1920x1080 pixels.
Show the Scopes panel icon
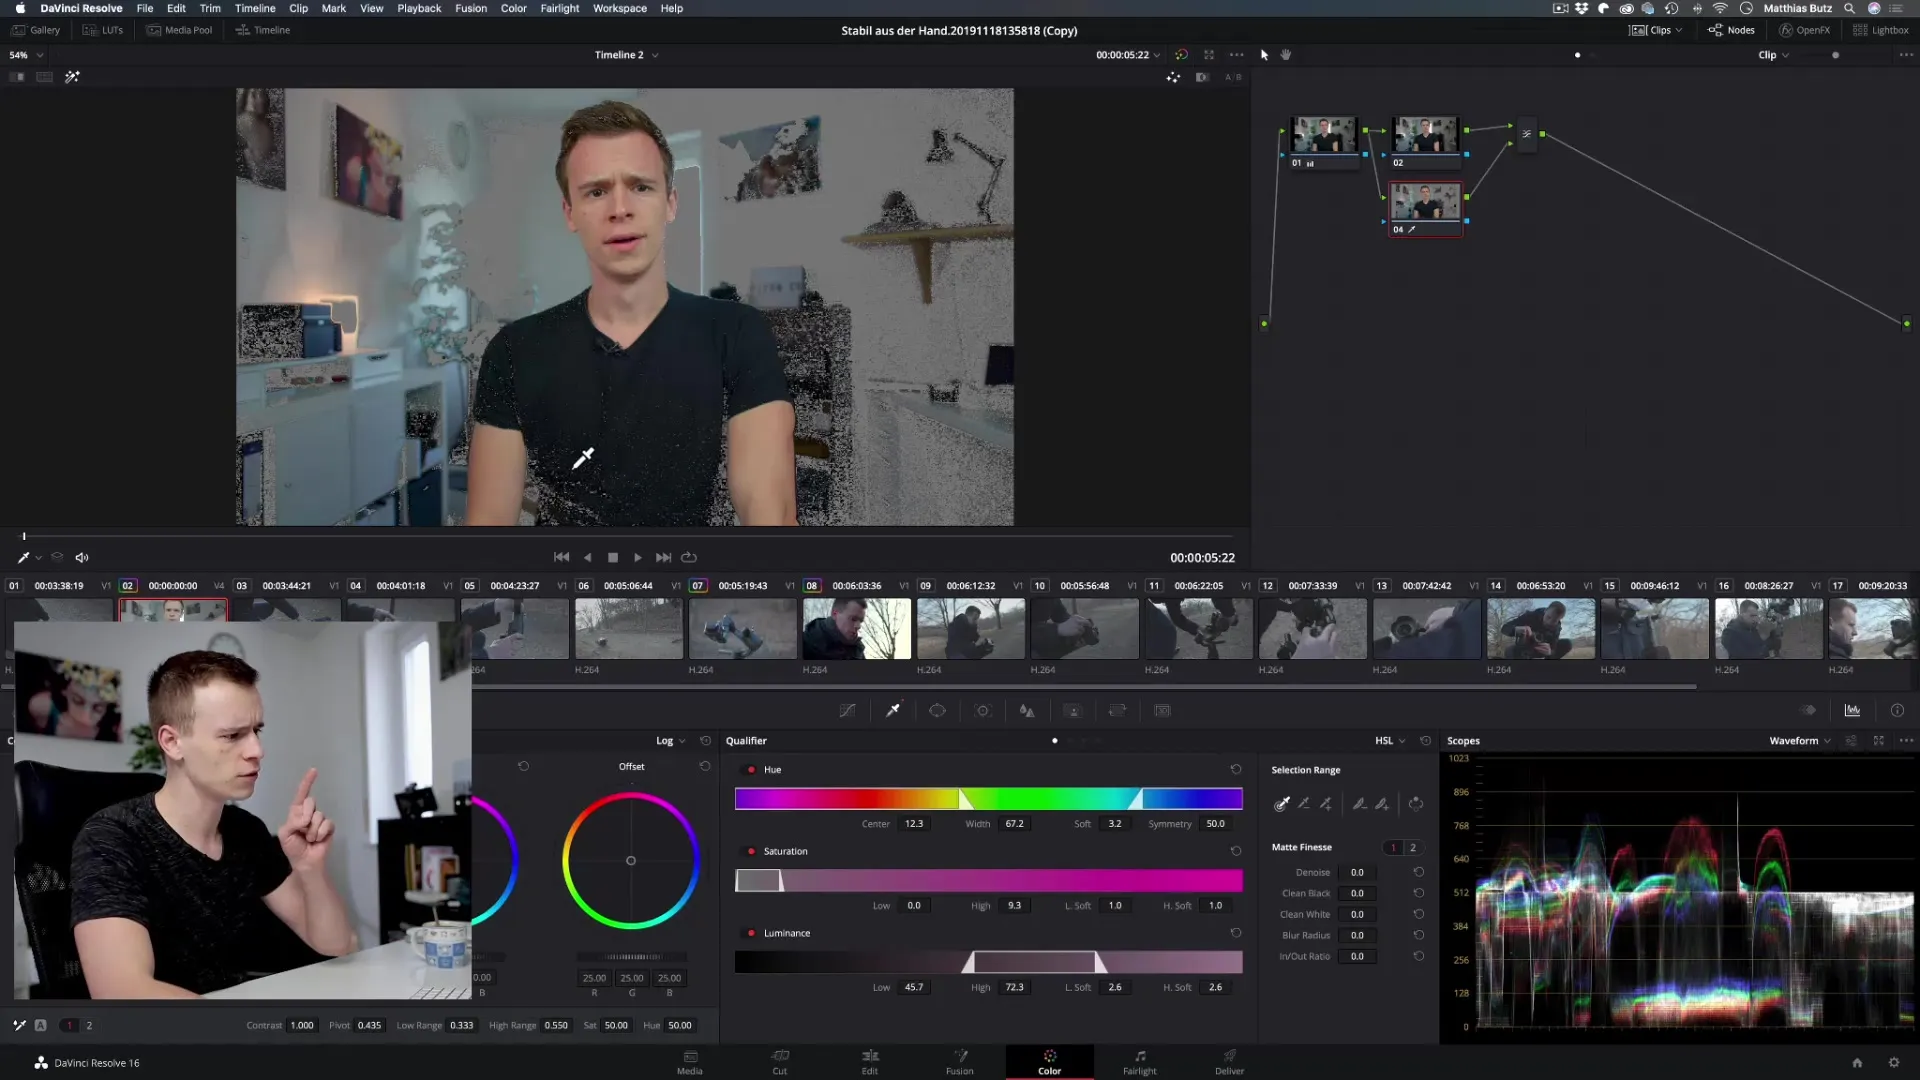(x=1852, y=710)
